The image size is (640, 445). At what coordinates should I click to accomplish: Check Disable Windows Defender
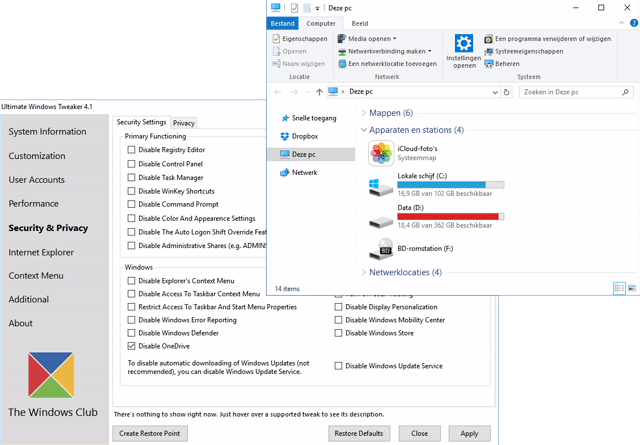(131, 333)
